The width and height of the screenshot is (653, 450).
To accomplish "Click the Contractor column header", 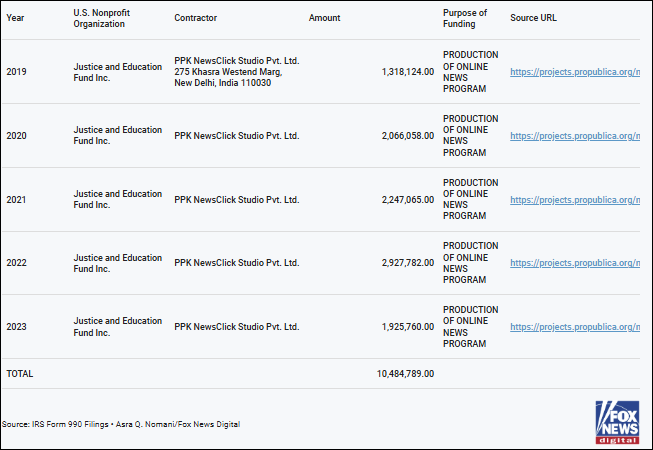I will pyautogui.click(x=195, y=18).
